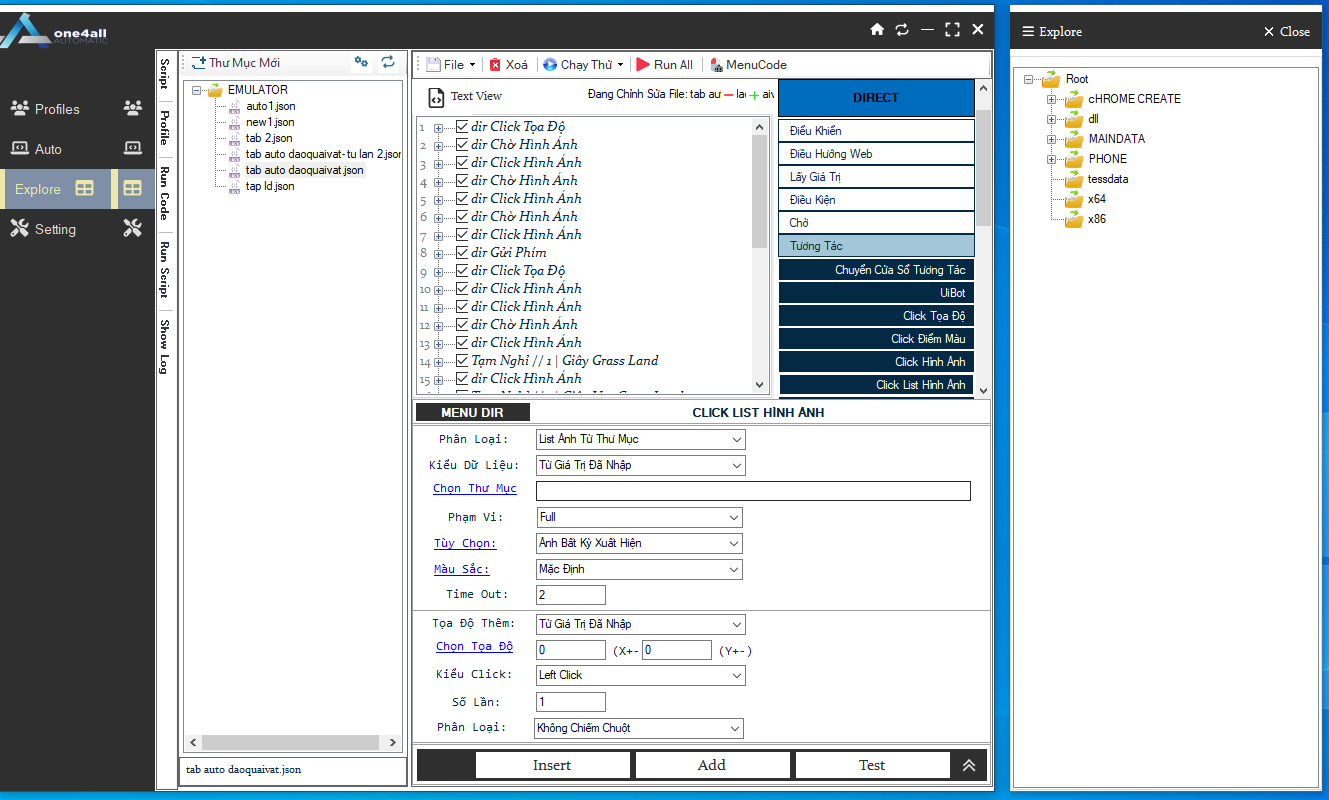Screen dimensions: 1329x800
Task: Expand the MAINDATA folder in Explore tree
Action: [x=1051, y=139]
